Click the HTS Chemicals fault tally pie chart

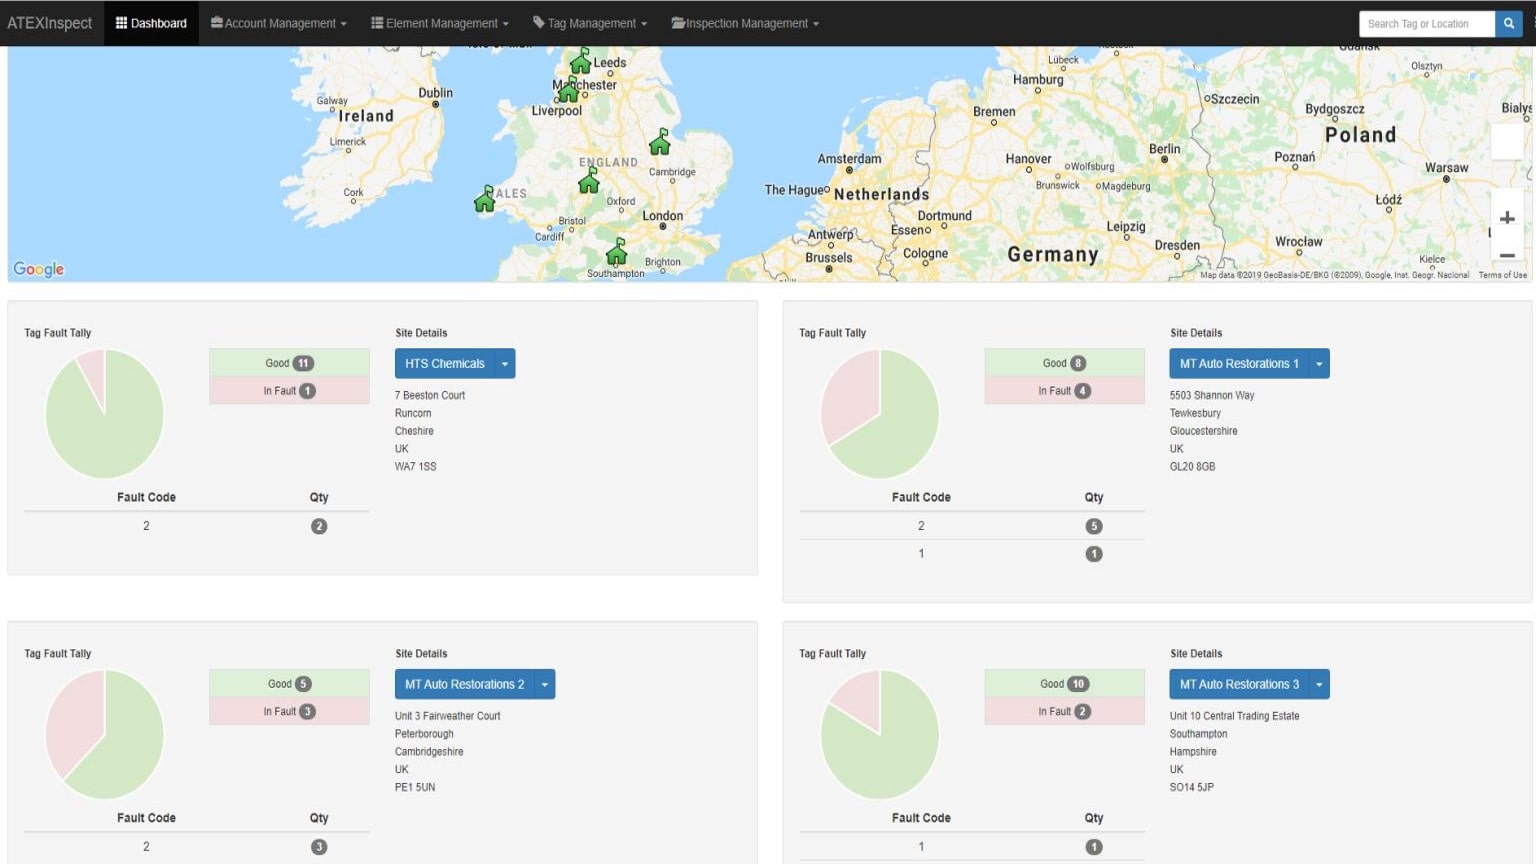pos(105,414)
